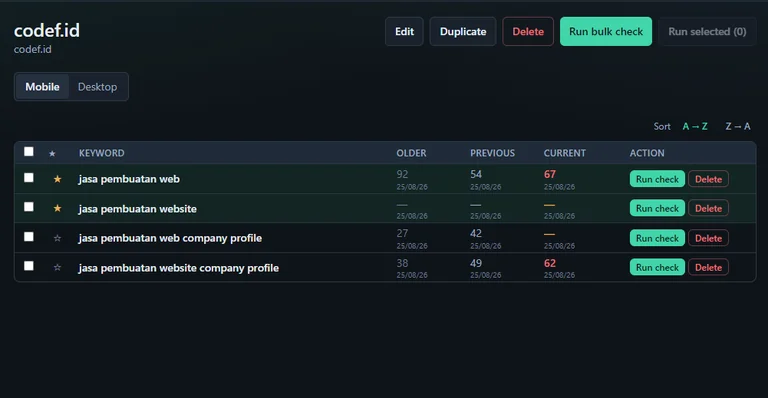Click keyword text 'jasa pembuatan website'
The height and width of the screenshot is (398, 768).
coord(137,209)
